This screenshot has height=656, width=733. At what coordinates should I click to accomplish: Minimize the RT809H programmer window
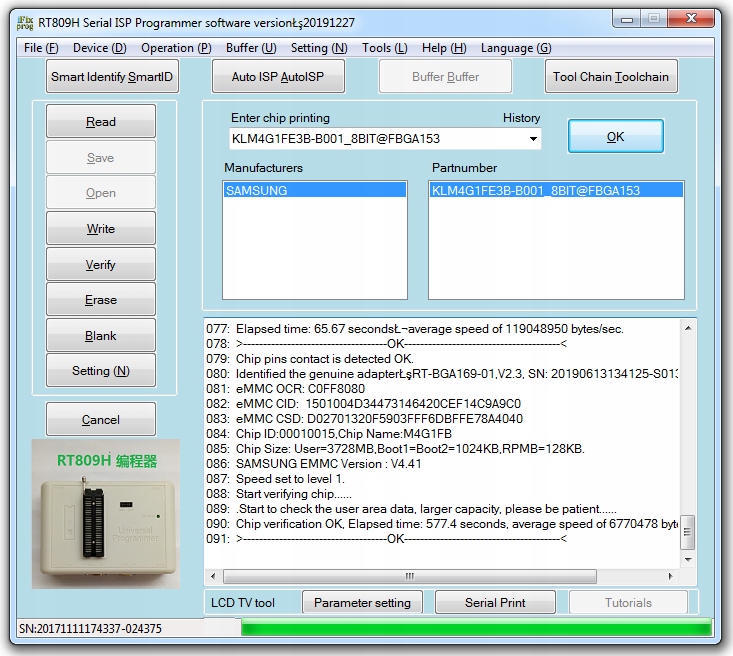(627, 19)
